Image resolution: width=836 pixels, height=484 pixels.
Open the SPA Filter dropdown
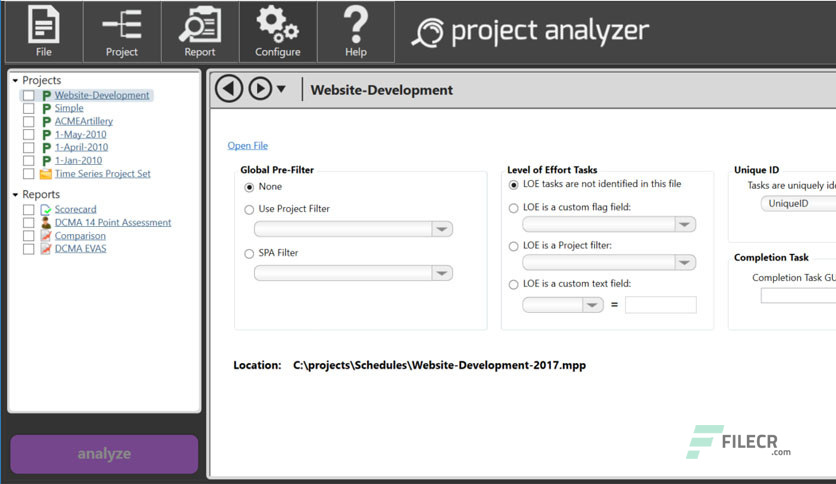point(353,273)
